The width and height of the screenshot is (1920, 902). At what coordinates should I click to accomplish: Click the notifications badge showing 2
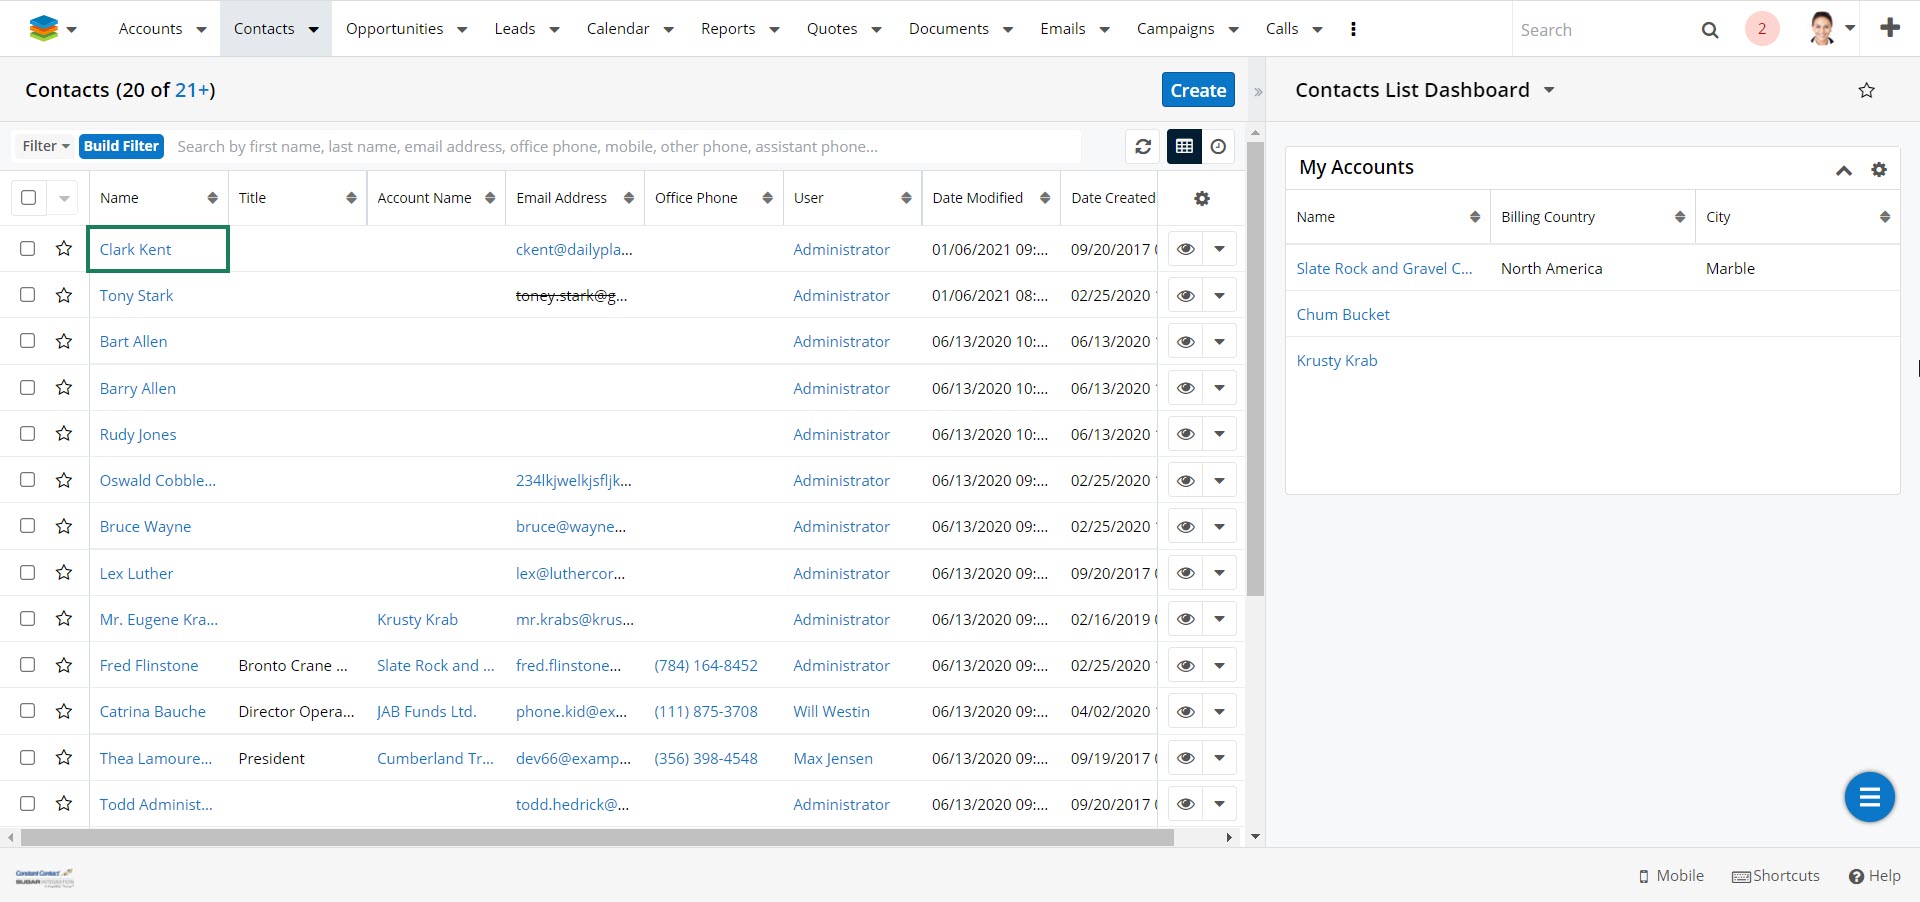(x=1761, y=29)
